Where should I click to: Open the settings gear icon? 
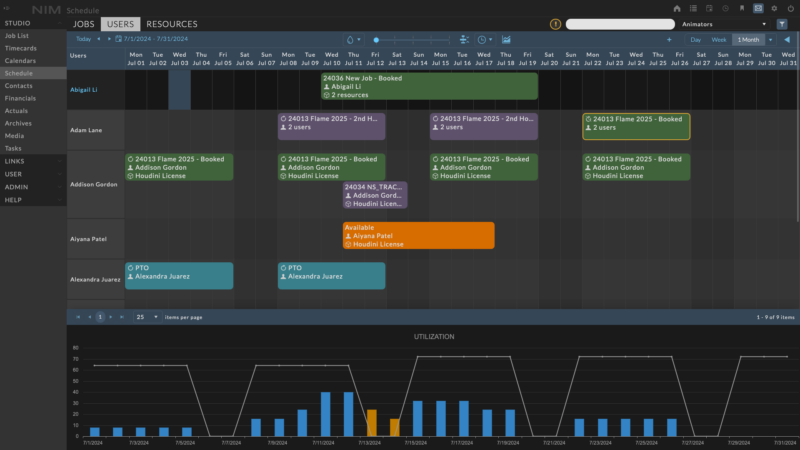pyautogui.click(x=774, y=9)
